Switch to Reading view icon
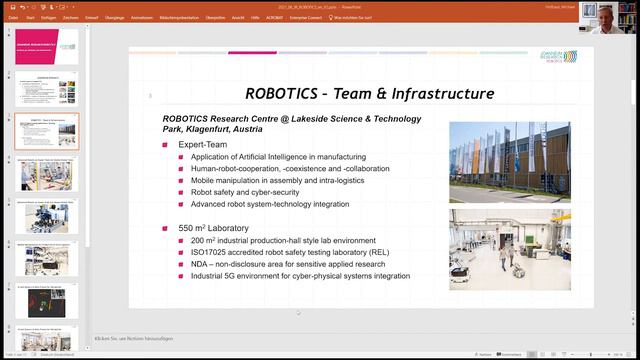This screenshot has width=640, height=360. (553, 355)
